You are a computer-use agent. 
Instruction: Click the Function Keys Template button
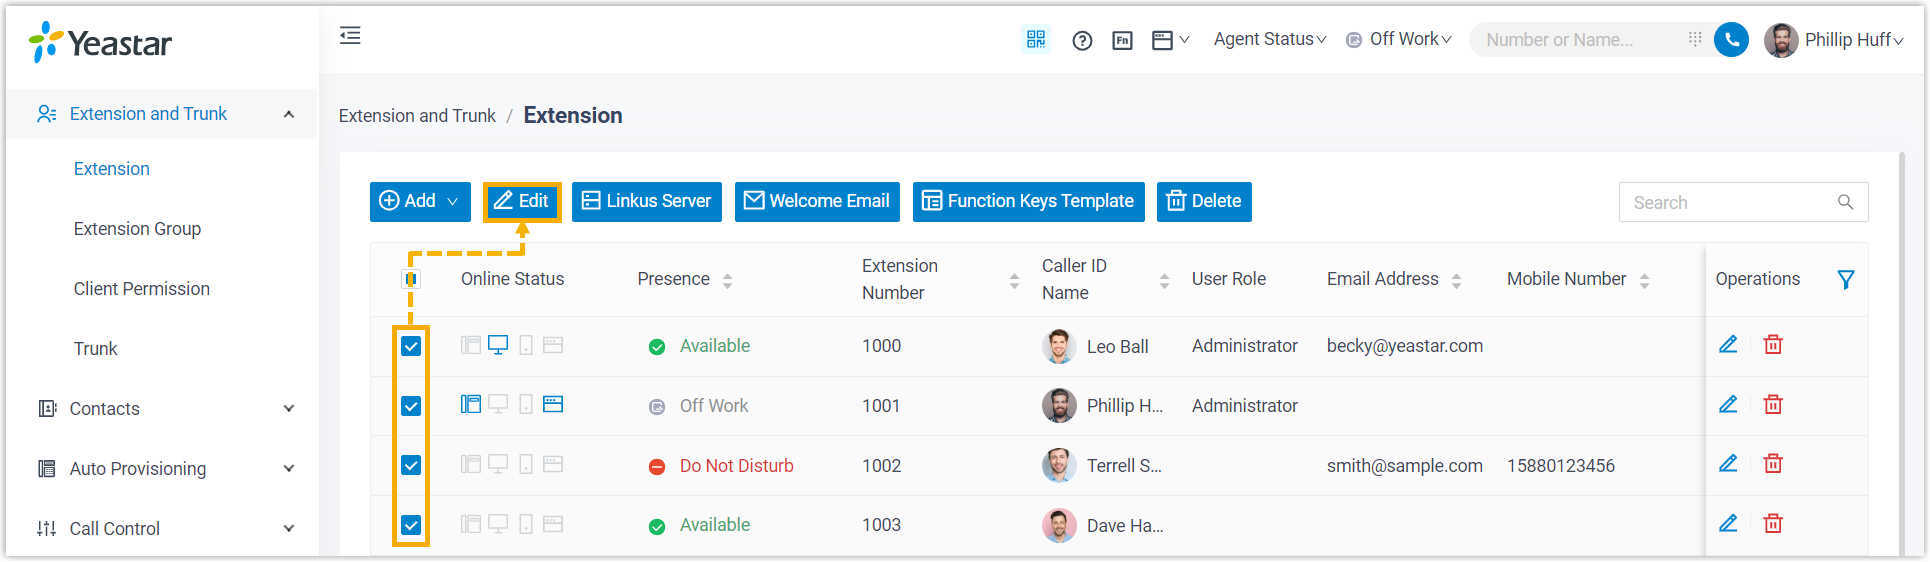(x=1028, y=201)
